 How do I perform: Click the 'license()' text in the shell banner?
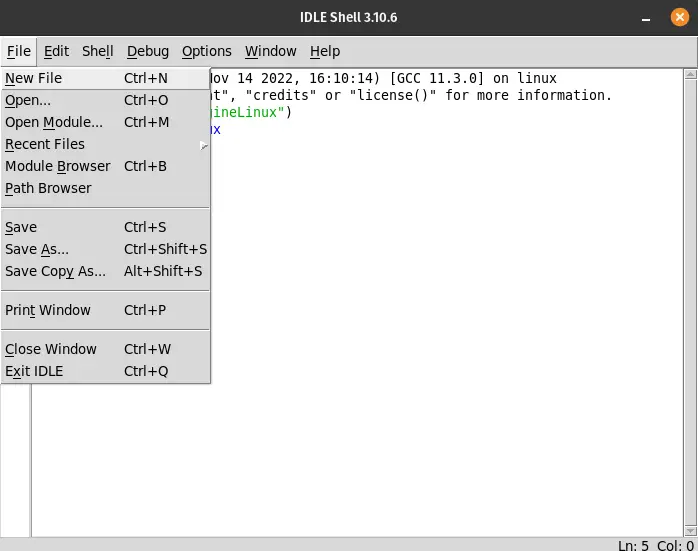(x=393, y=95)
